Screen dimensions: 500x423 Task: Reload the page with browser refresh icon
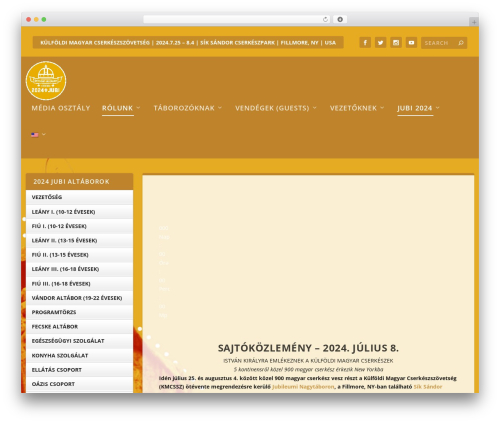[x=325, y=19]
